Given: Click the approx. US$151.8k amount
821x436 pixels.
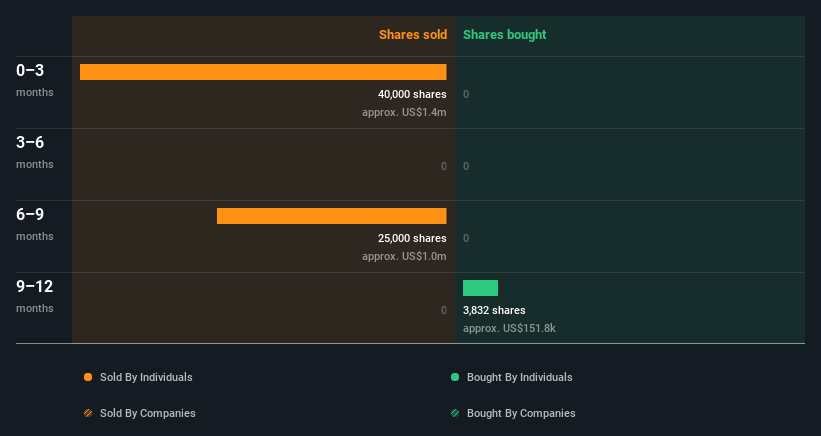Looking at the screenshot, I should [509, 328].
